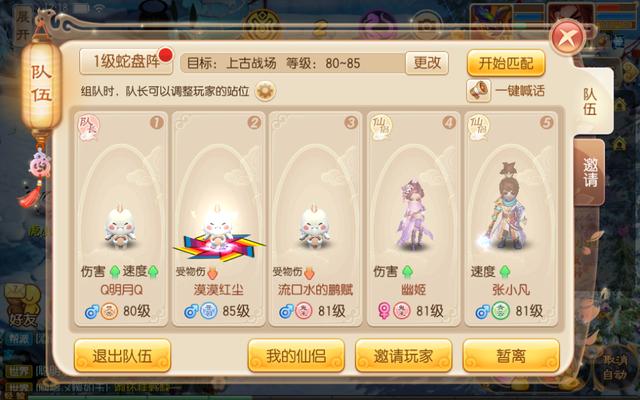Open the station position gear settings
640x400 pixels.
(x=265, y=91)
